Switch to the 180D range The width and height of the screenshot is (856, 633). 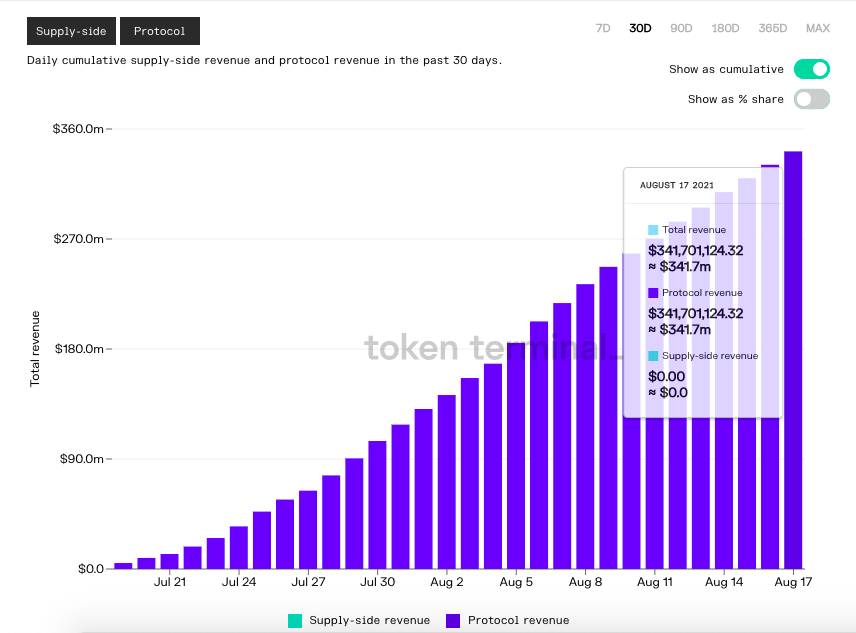click(x=725, y=28)
